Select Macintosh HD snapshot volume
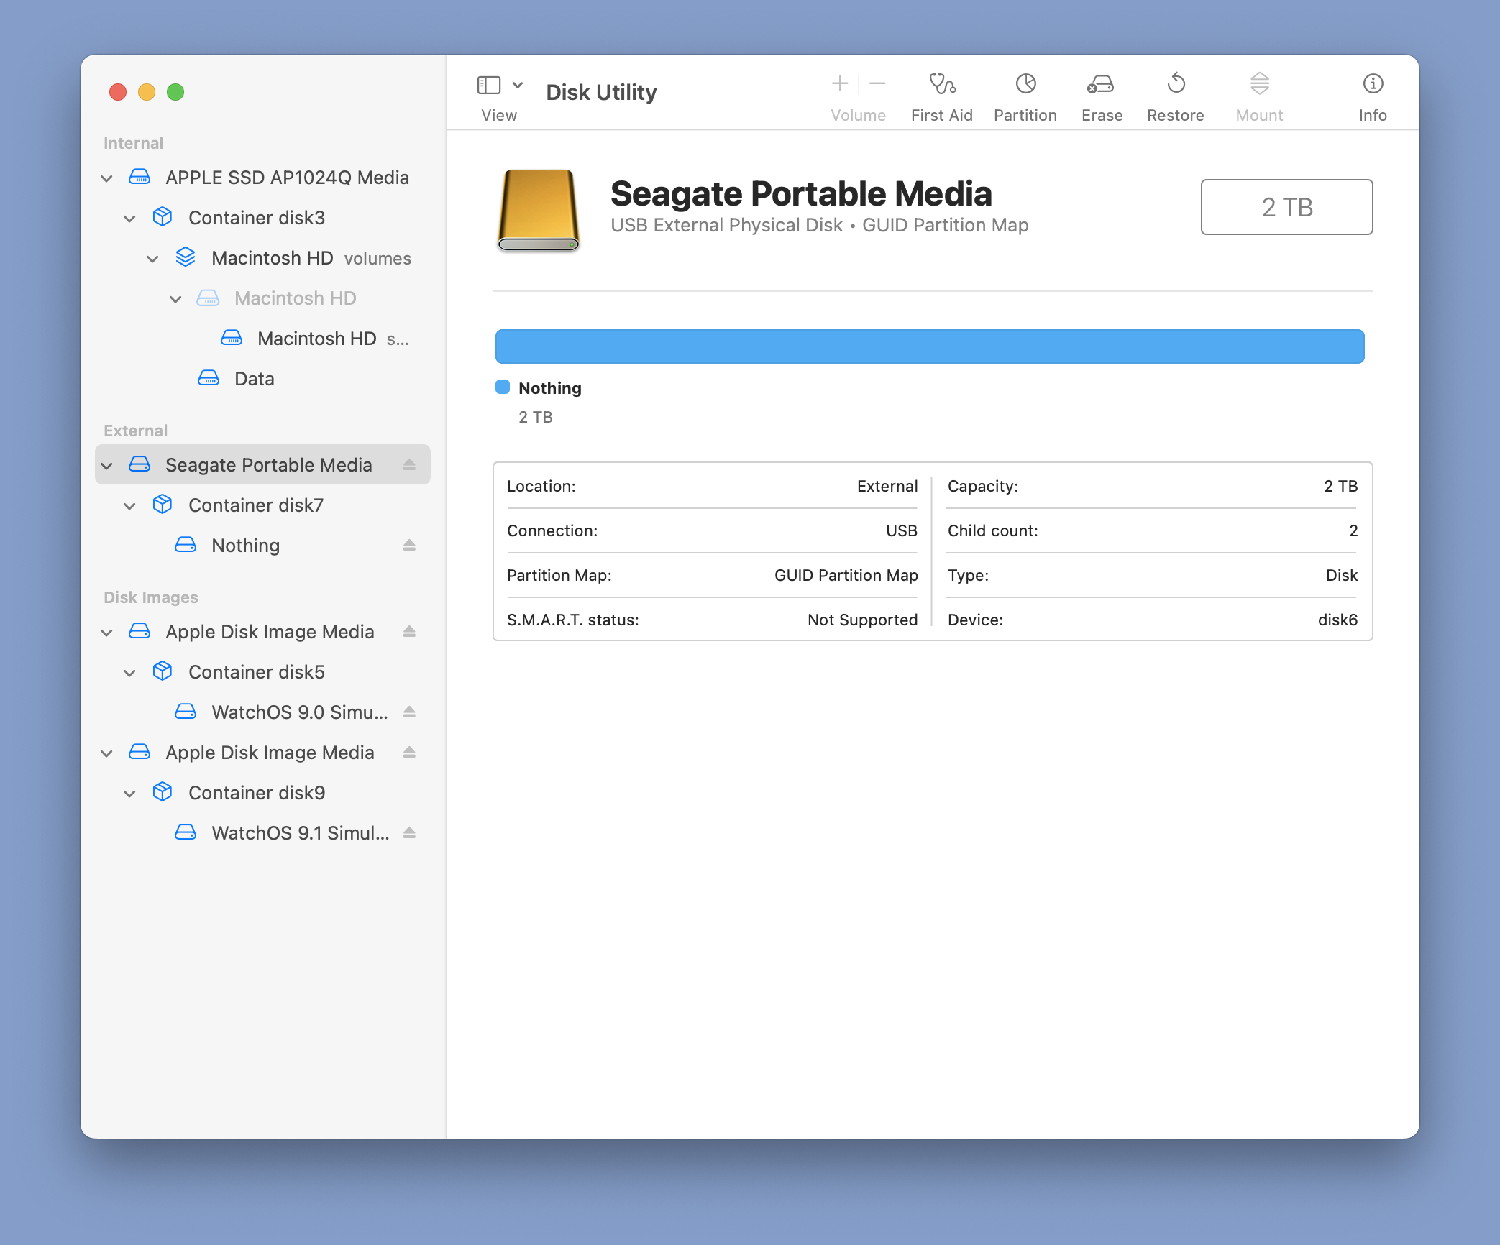Image resolution: width=1500 pixels, height=1245 pixels. coord(263,339)
